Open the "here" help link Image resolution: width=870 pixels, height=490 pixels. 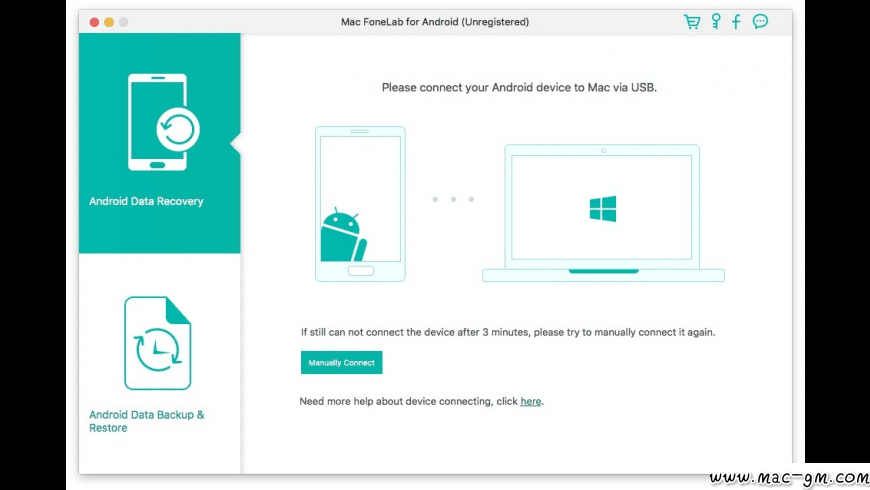[x=530, y=401]
